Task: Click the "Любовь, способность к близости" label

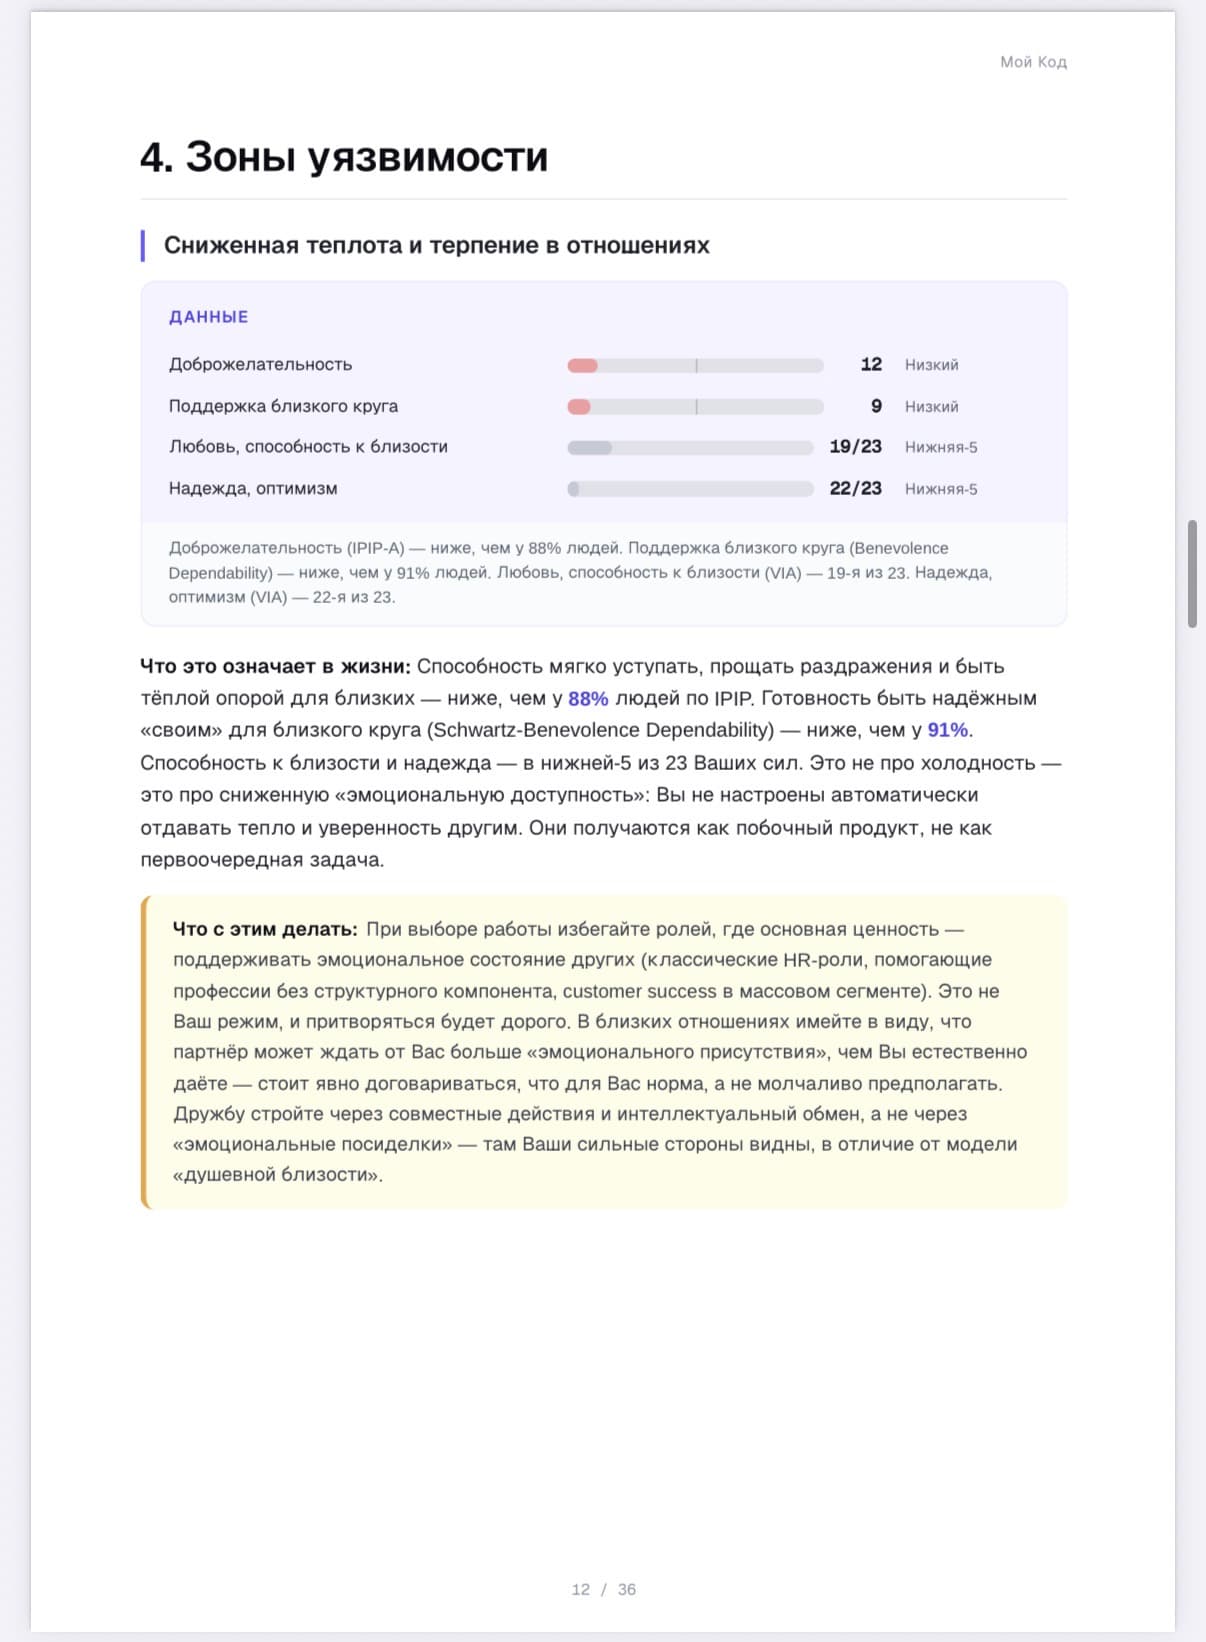Action: click(308, 447)
